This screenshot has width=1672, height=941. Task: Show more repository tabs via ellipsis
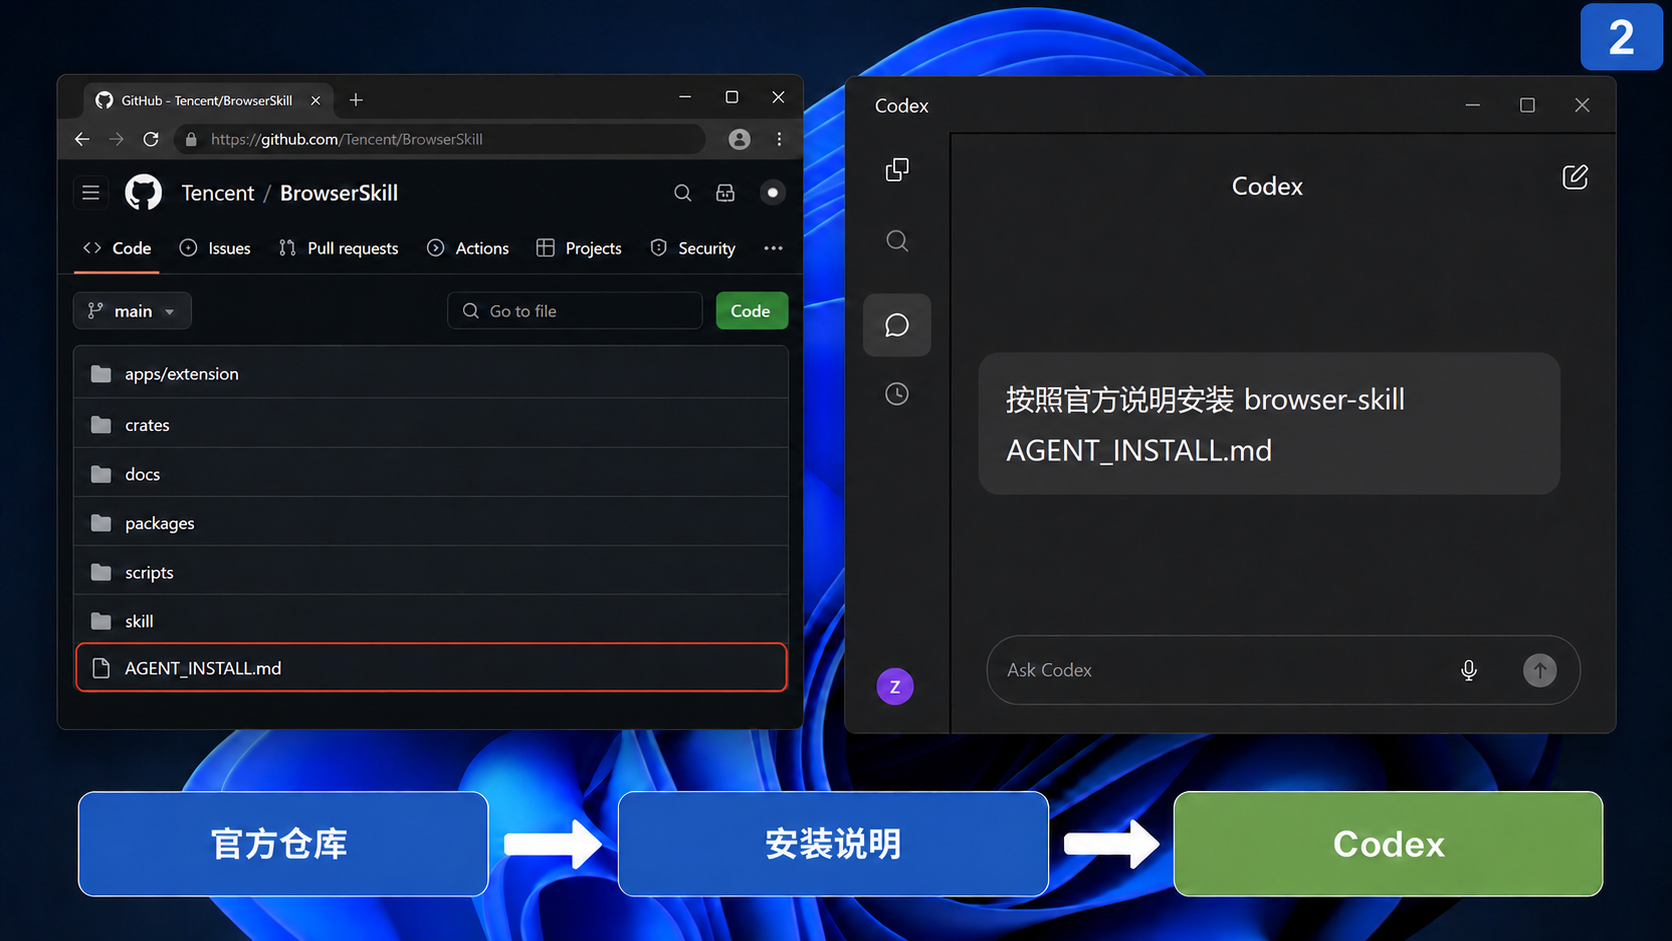(773, 248)
